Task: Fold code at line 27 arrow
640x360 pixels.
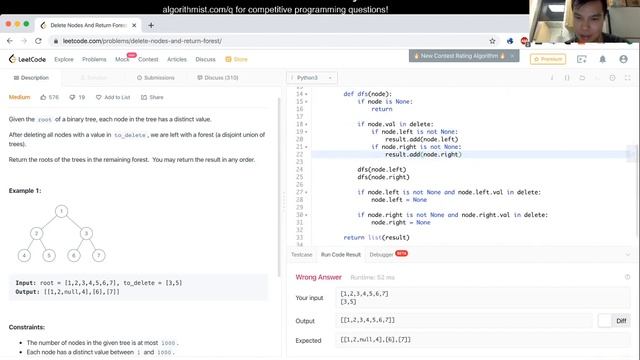Action: (x=306, y=192)
